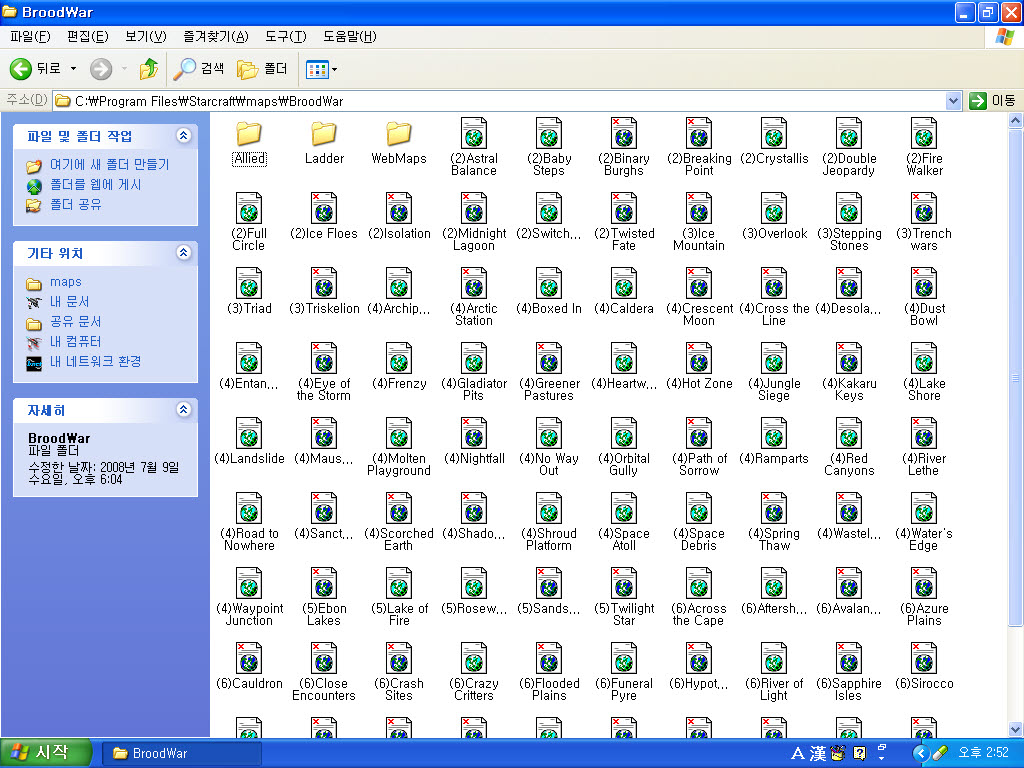Click the 여기에 새 폴더 만들기 link
The height and width of the screenshot is (768, 1024).
109,165
